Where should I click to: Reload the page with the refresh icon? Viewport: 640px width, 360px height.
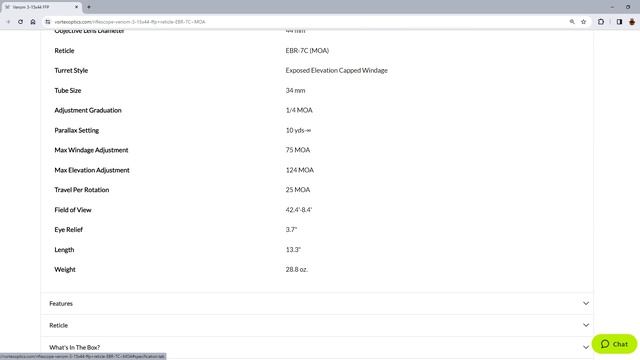[x=20, y=22]
